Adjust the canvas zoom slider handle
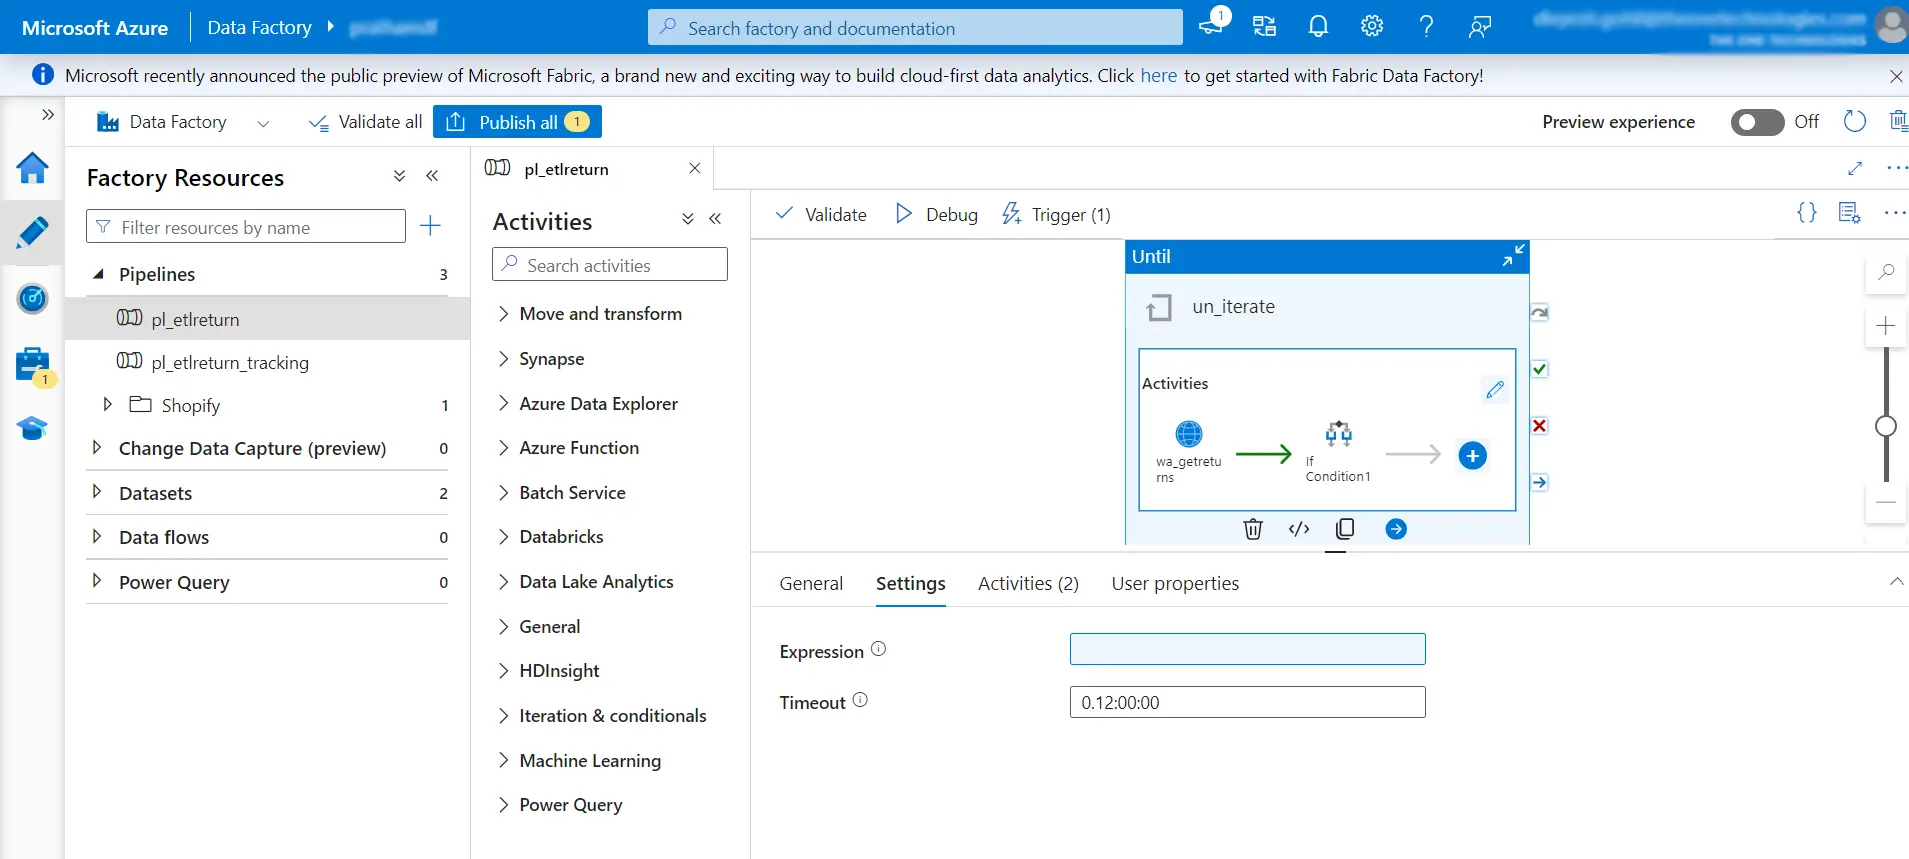 tap(1886, 427)
